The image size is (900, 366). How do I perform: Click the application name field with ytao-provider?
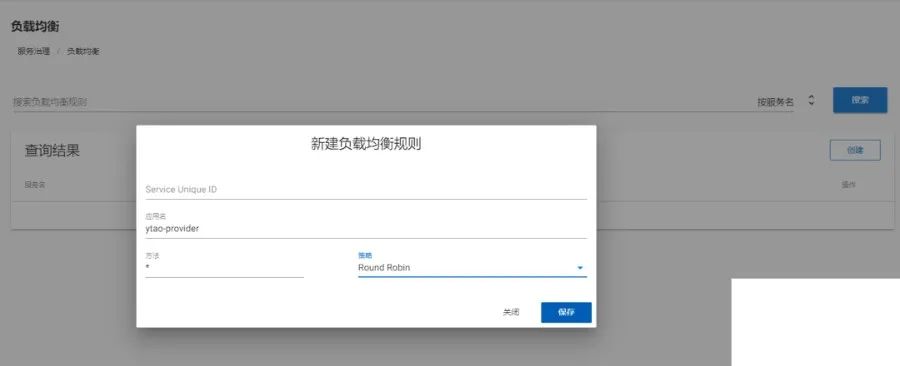pyautogui.click(x=366, y=228)
